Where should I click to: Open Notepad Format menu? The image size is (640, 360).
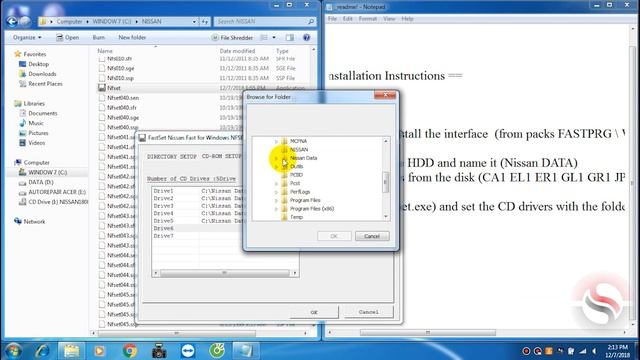[x=368, y=19]
